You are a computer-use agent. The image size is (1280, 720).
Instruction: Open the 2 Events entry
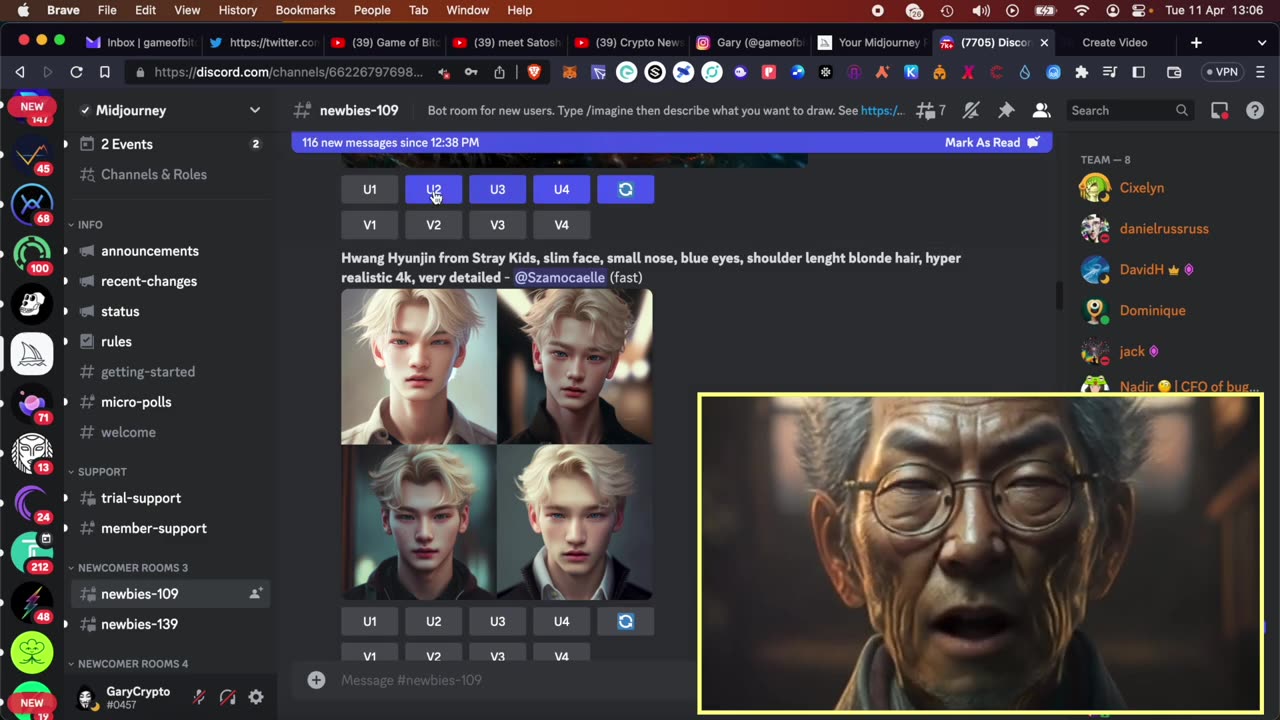[127, 144]
